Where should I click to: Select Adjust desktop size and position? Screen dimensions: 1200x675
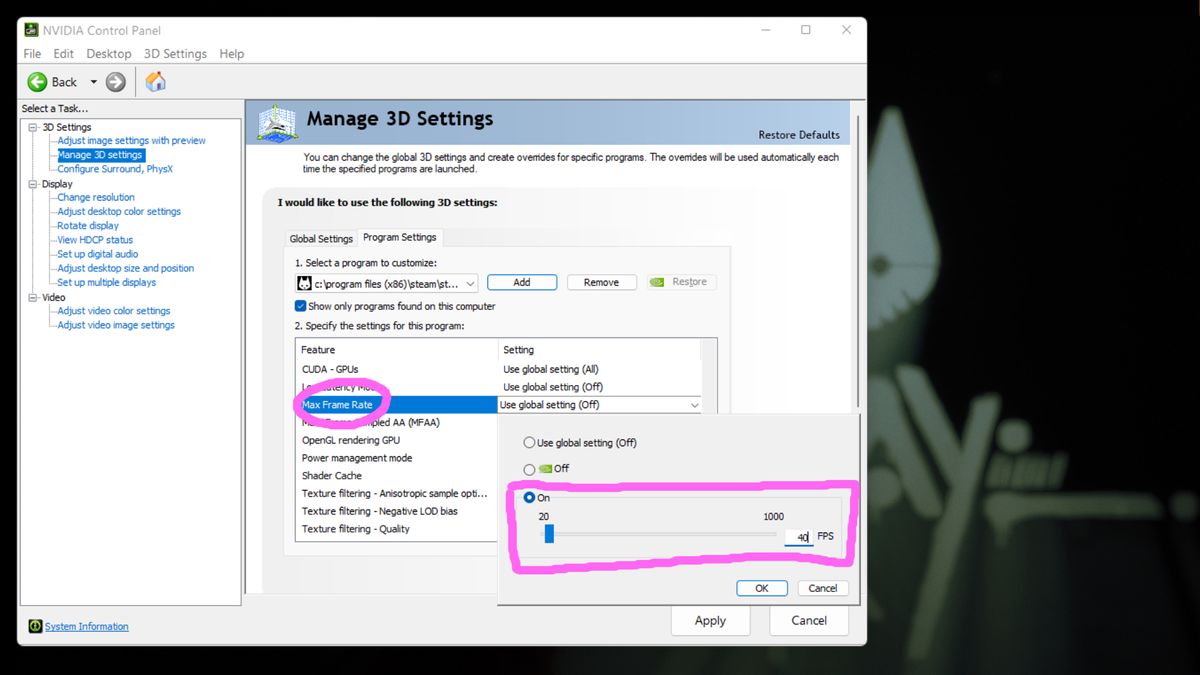[x=126, y=268]
